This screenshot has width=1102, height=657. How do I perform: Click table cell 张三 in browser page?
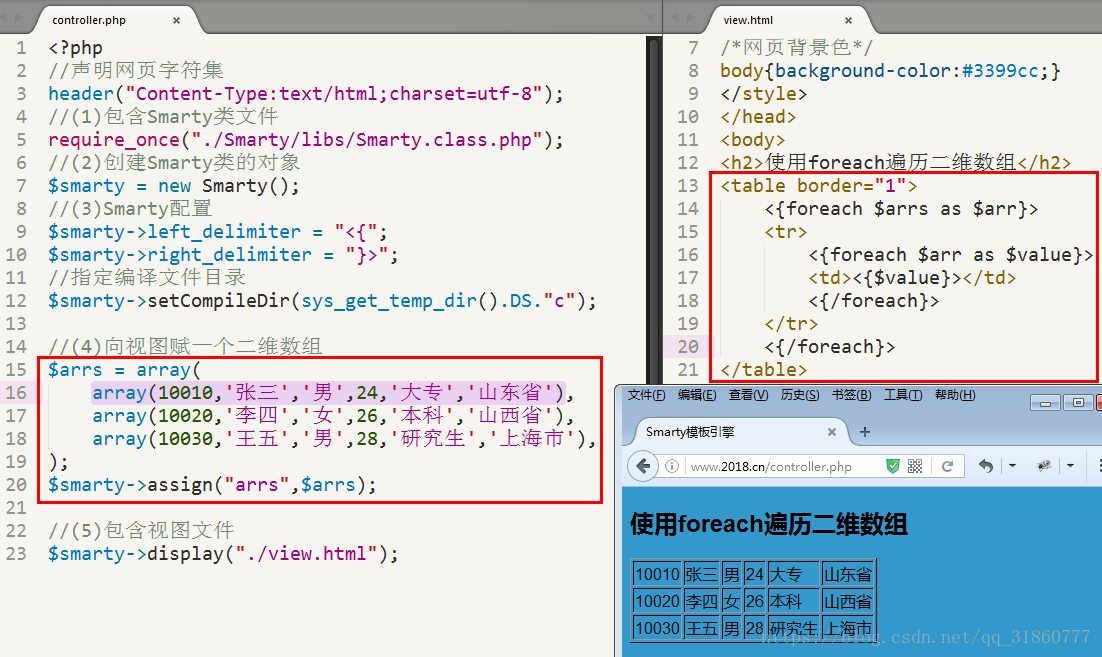(x=701, y=574)
